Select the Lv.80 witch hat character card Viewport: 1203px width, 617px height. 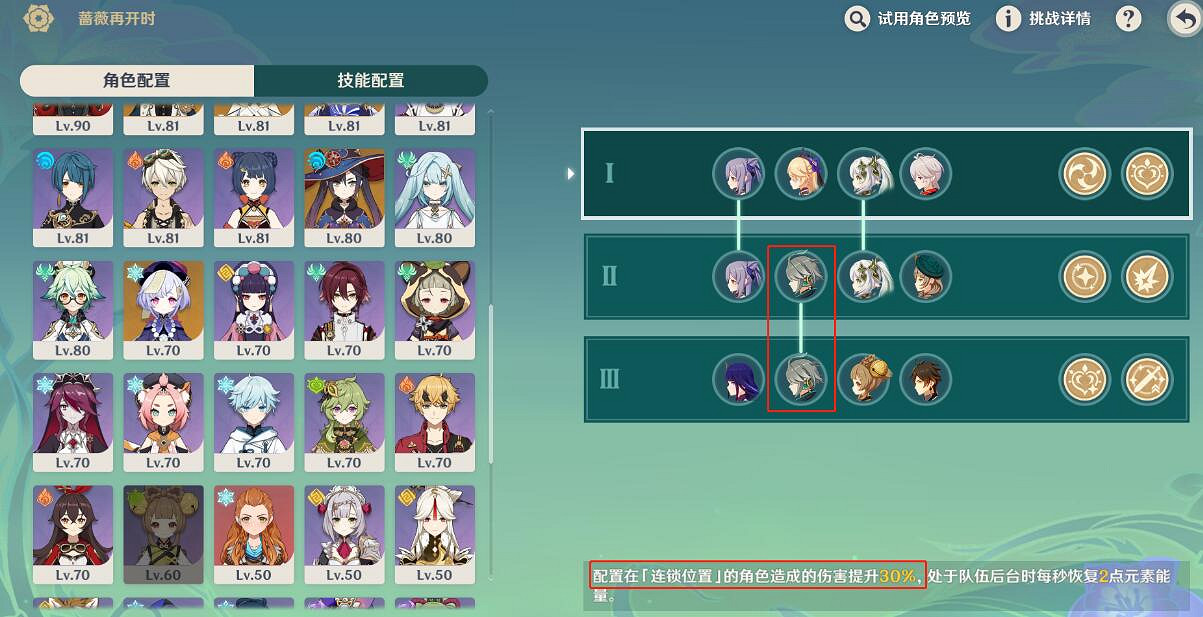(x=344, y=197)
